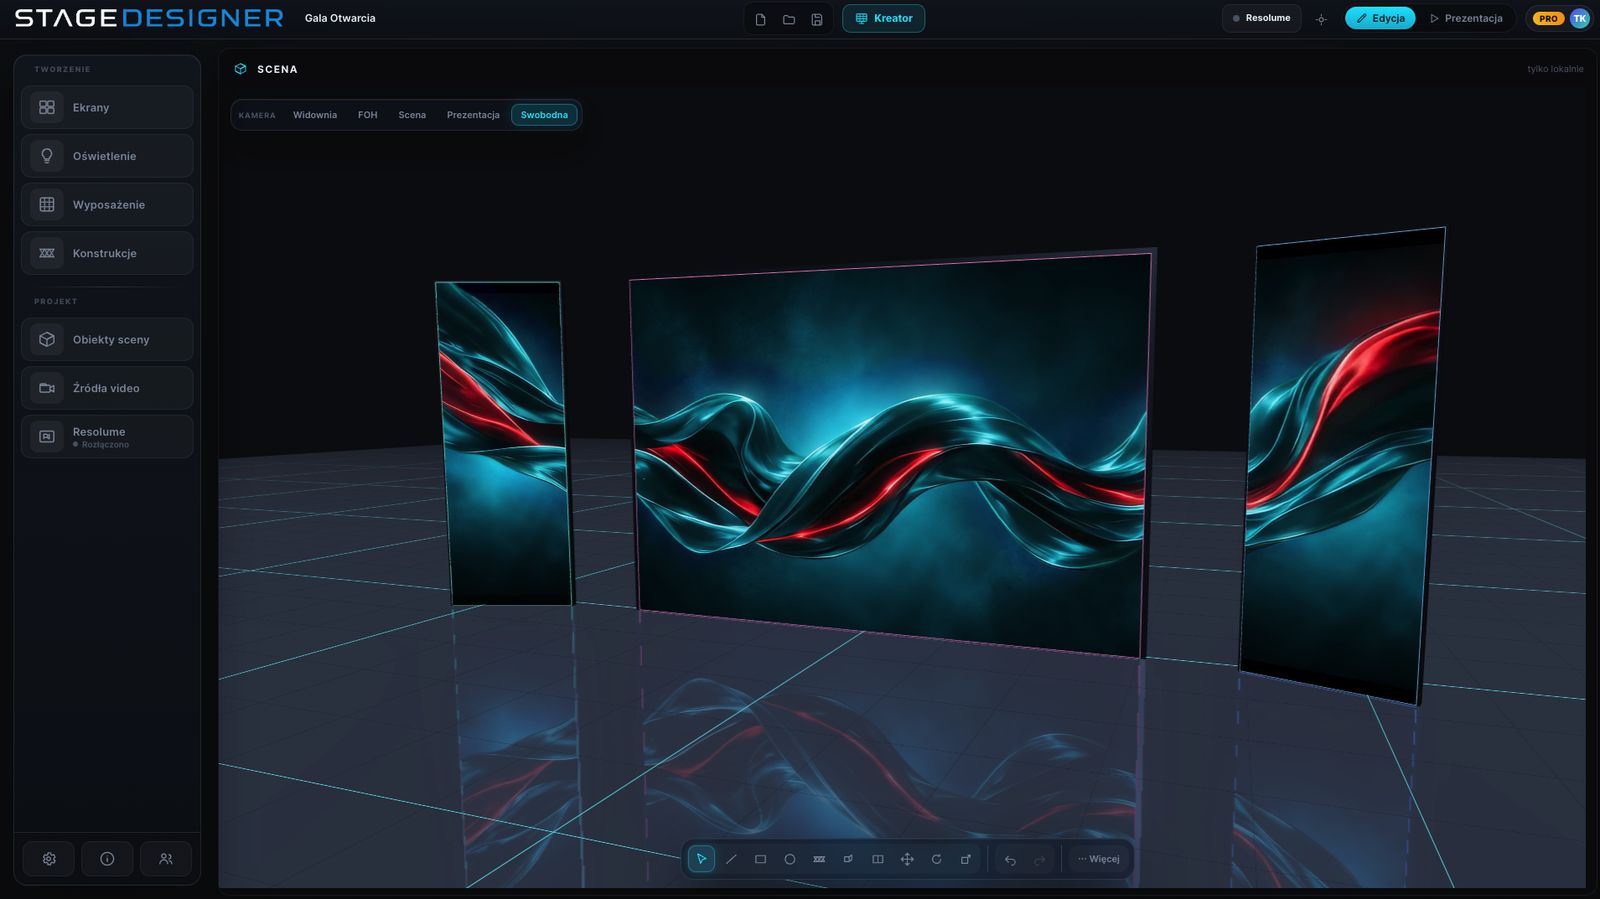This screenshot has width=1600, height=899.
Task: Click the PRO badge
Action: coord(1548,18)
